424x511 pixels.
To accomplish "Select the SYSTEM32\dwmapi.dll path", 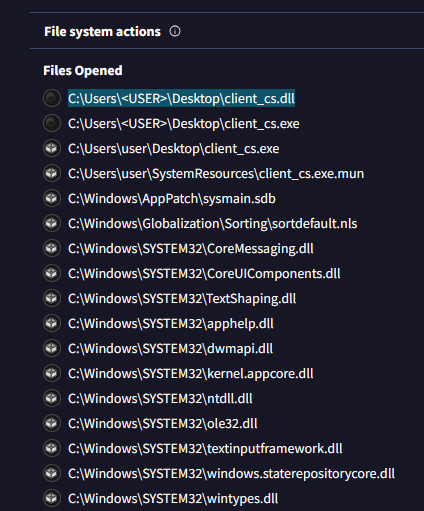I will [x=170, y=349].
